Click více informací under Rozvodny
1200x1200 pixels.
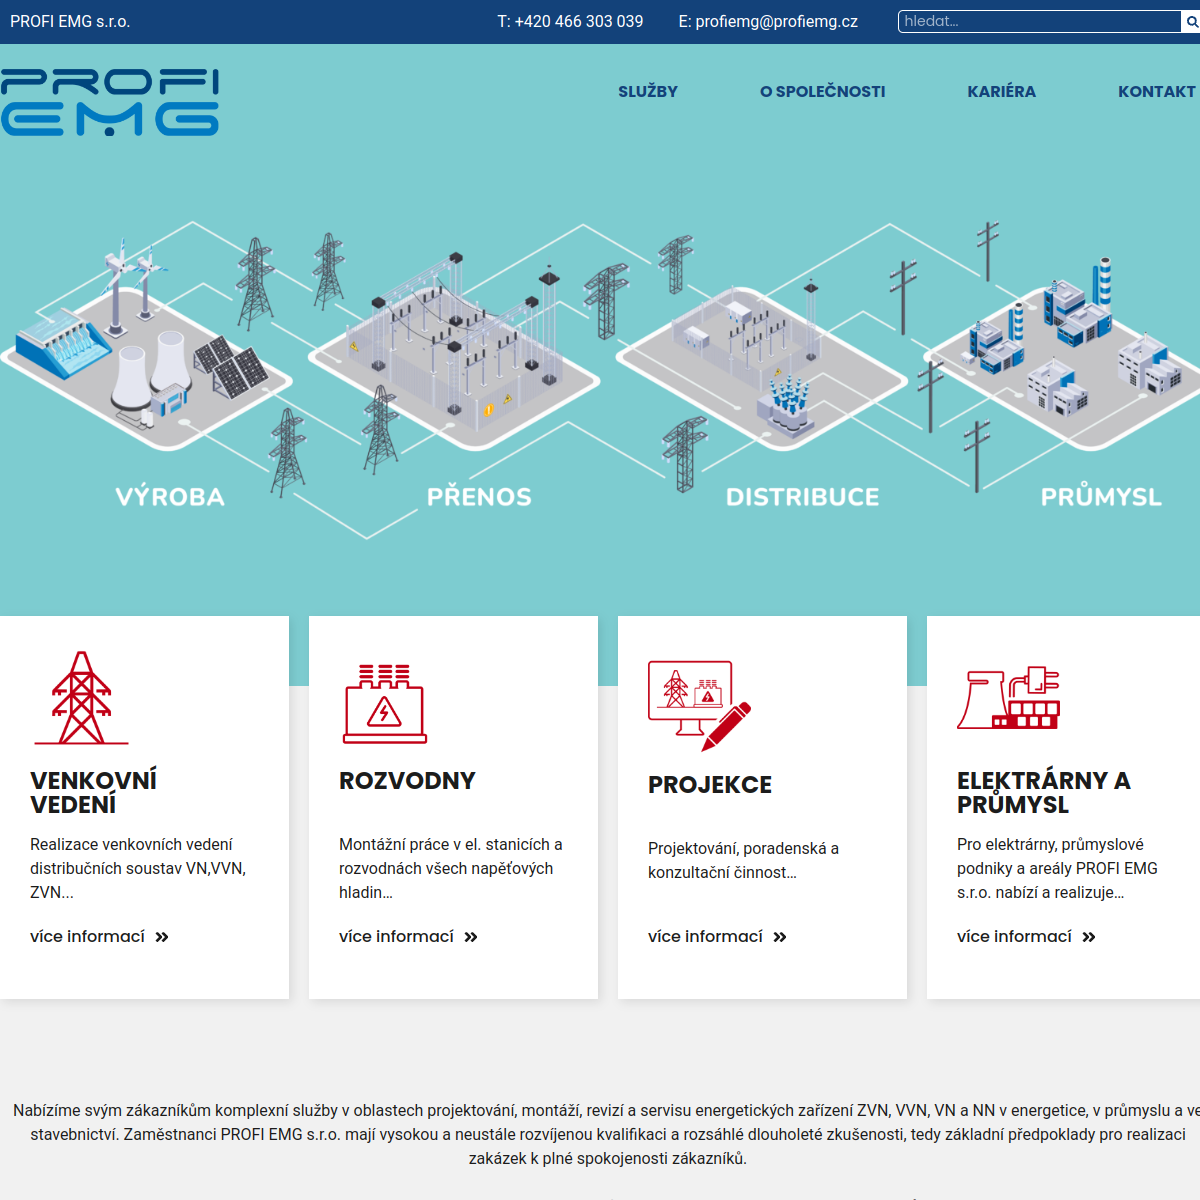point(396,937)
